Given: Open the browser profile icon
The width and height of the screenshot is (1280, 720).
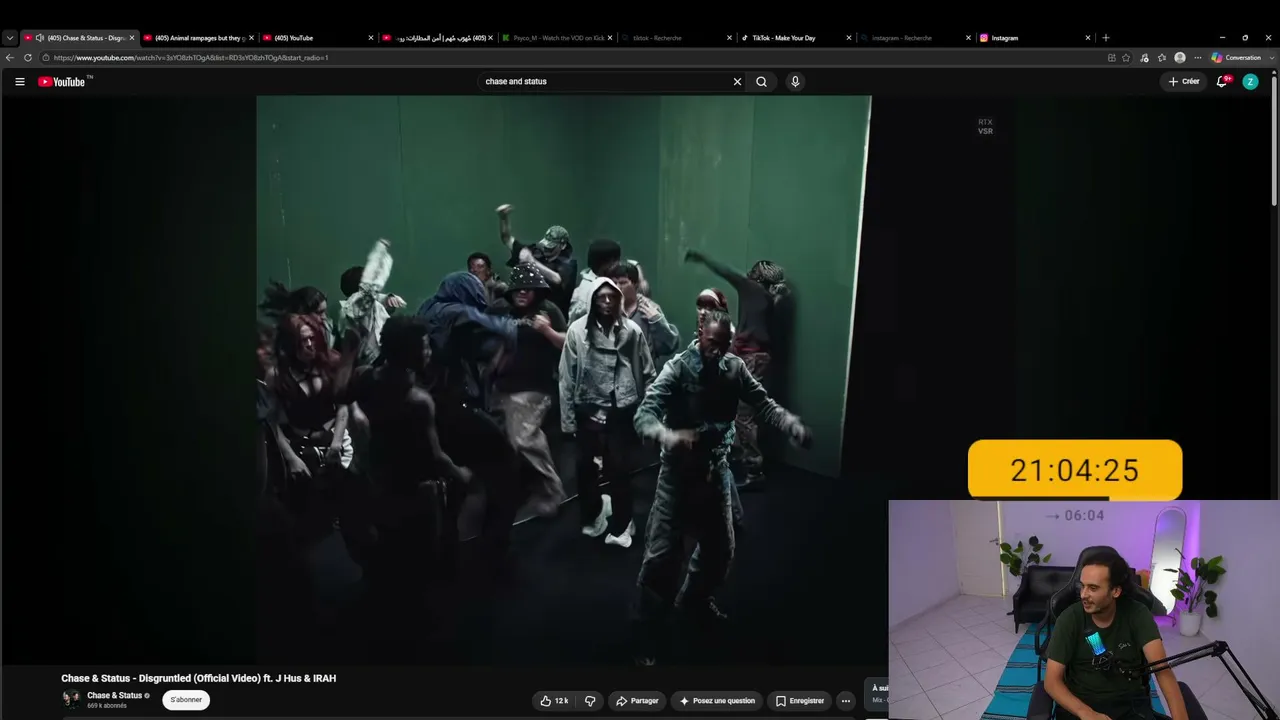Looking at the screenshot, I should [1180, 58].
